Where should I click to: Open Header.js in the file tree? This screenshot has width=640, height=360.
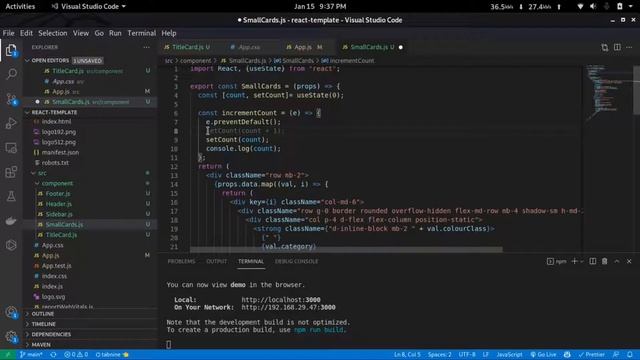(58, 204)
